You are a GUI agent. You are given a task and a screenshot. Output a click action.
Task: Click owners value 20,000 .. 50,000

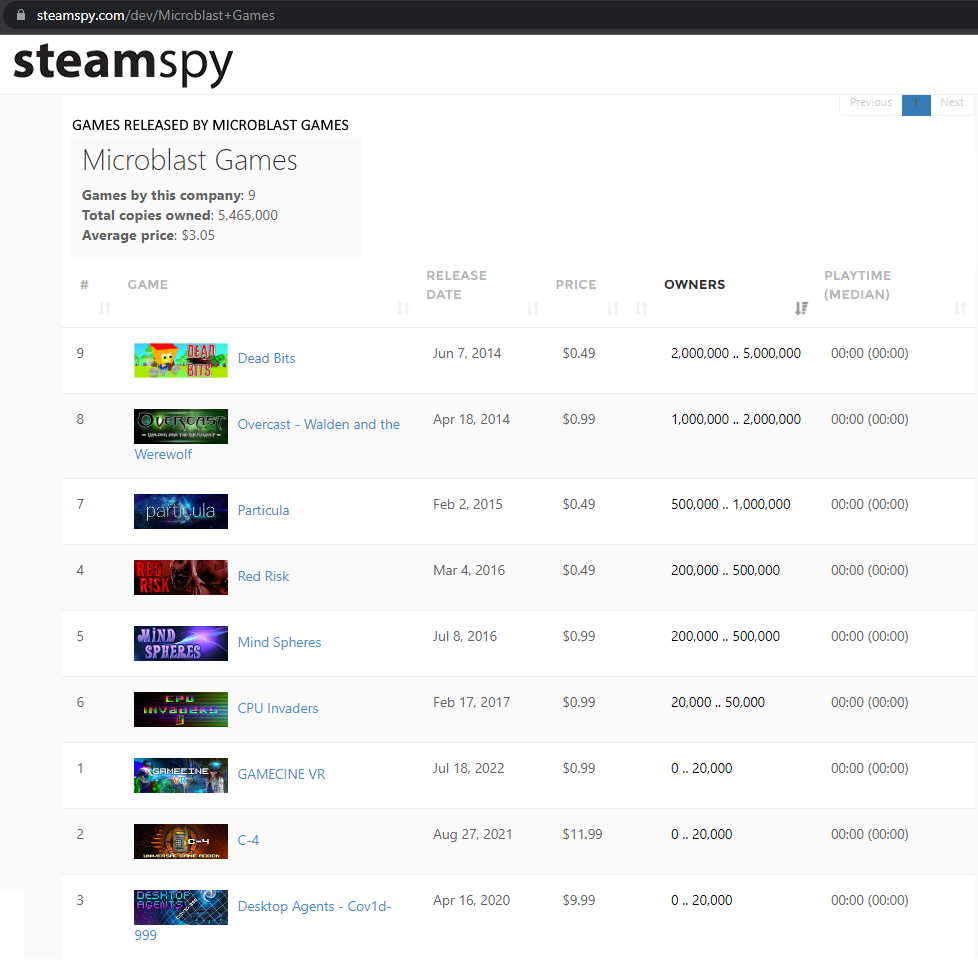pos(718,703)
